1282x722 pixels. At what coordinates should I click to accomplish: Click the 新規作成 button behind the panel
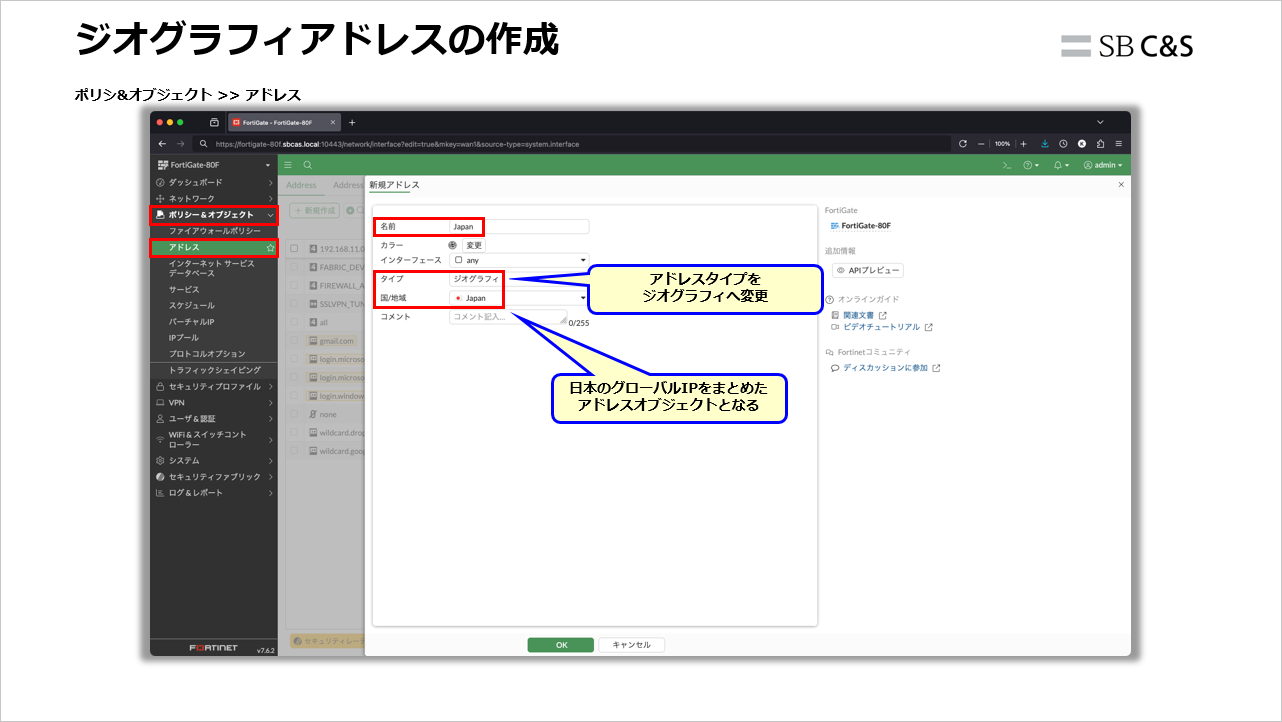(x=315, y=210)
